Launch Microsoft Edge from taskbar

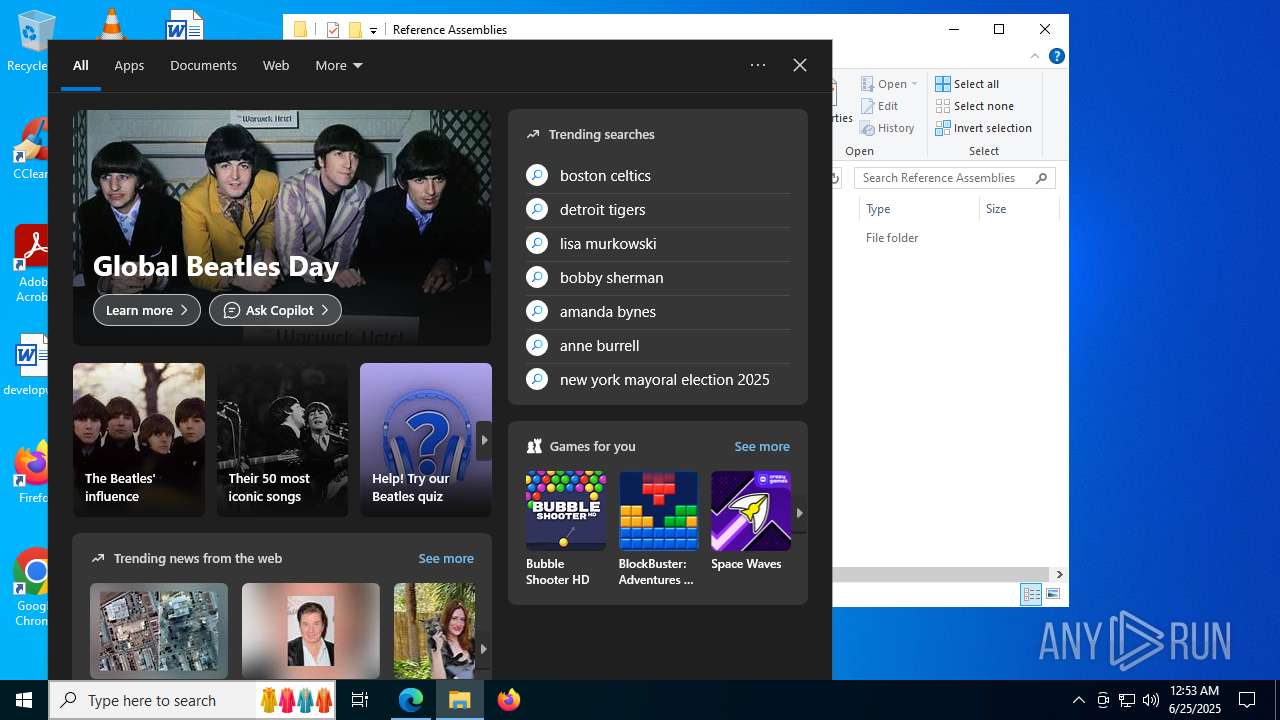click(411, 700)
